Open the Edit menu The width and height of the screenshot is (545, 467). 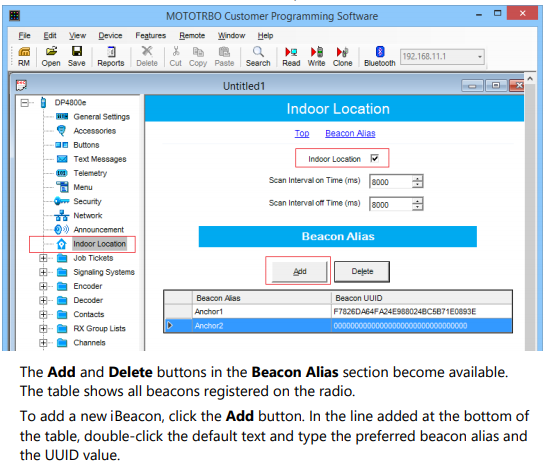[50, 35]
